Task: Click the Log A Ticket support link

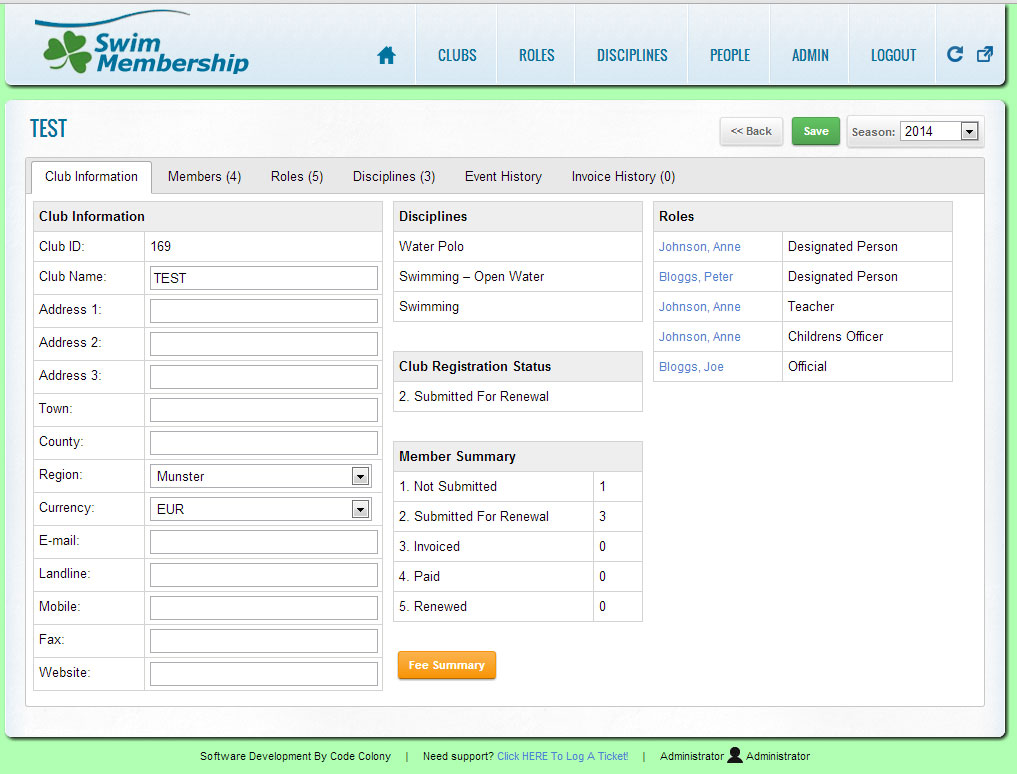Action: pyautogui.click(x=562, y=756)
